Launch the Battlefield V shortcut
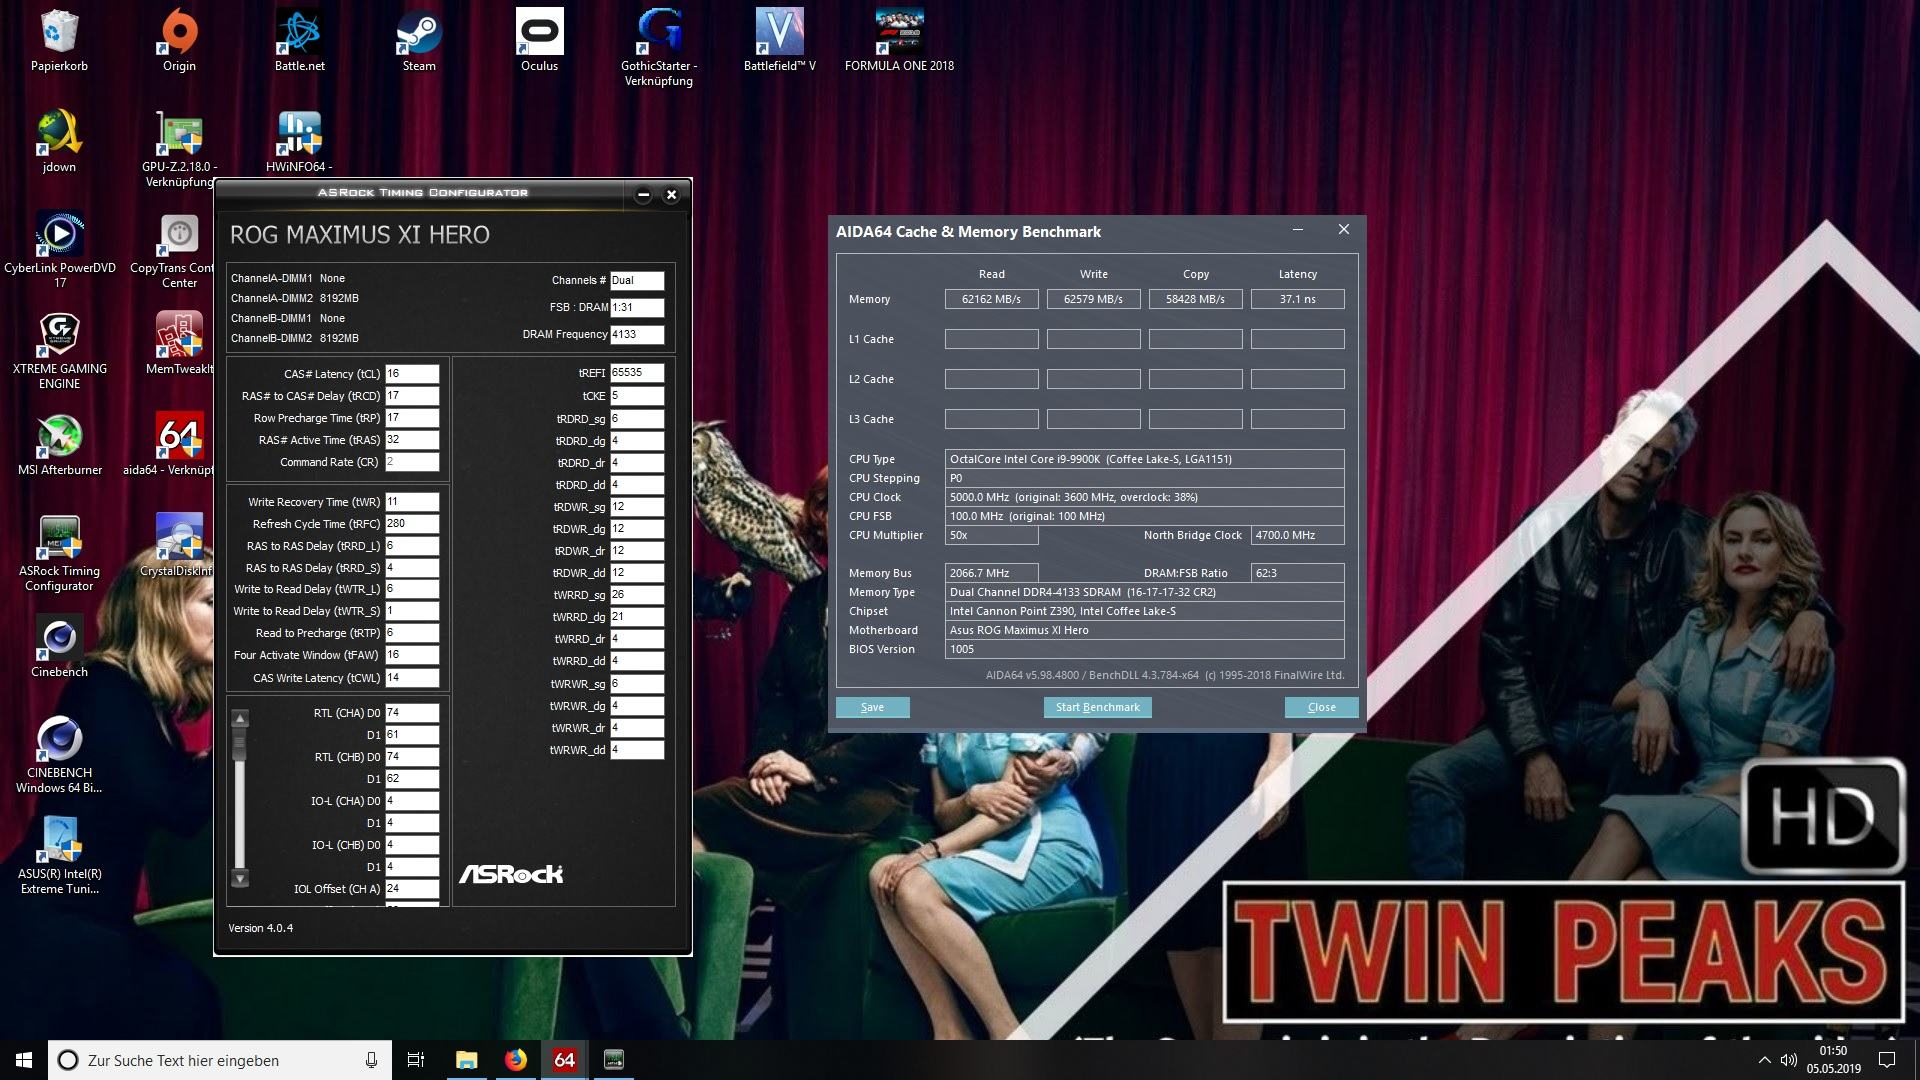The width and height of the screenshot is (1920, 1080). [x=779, y=42]
